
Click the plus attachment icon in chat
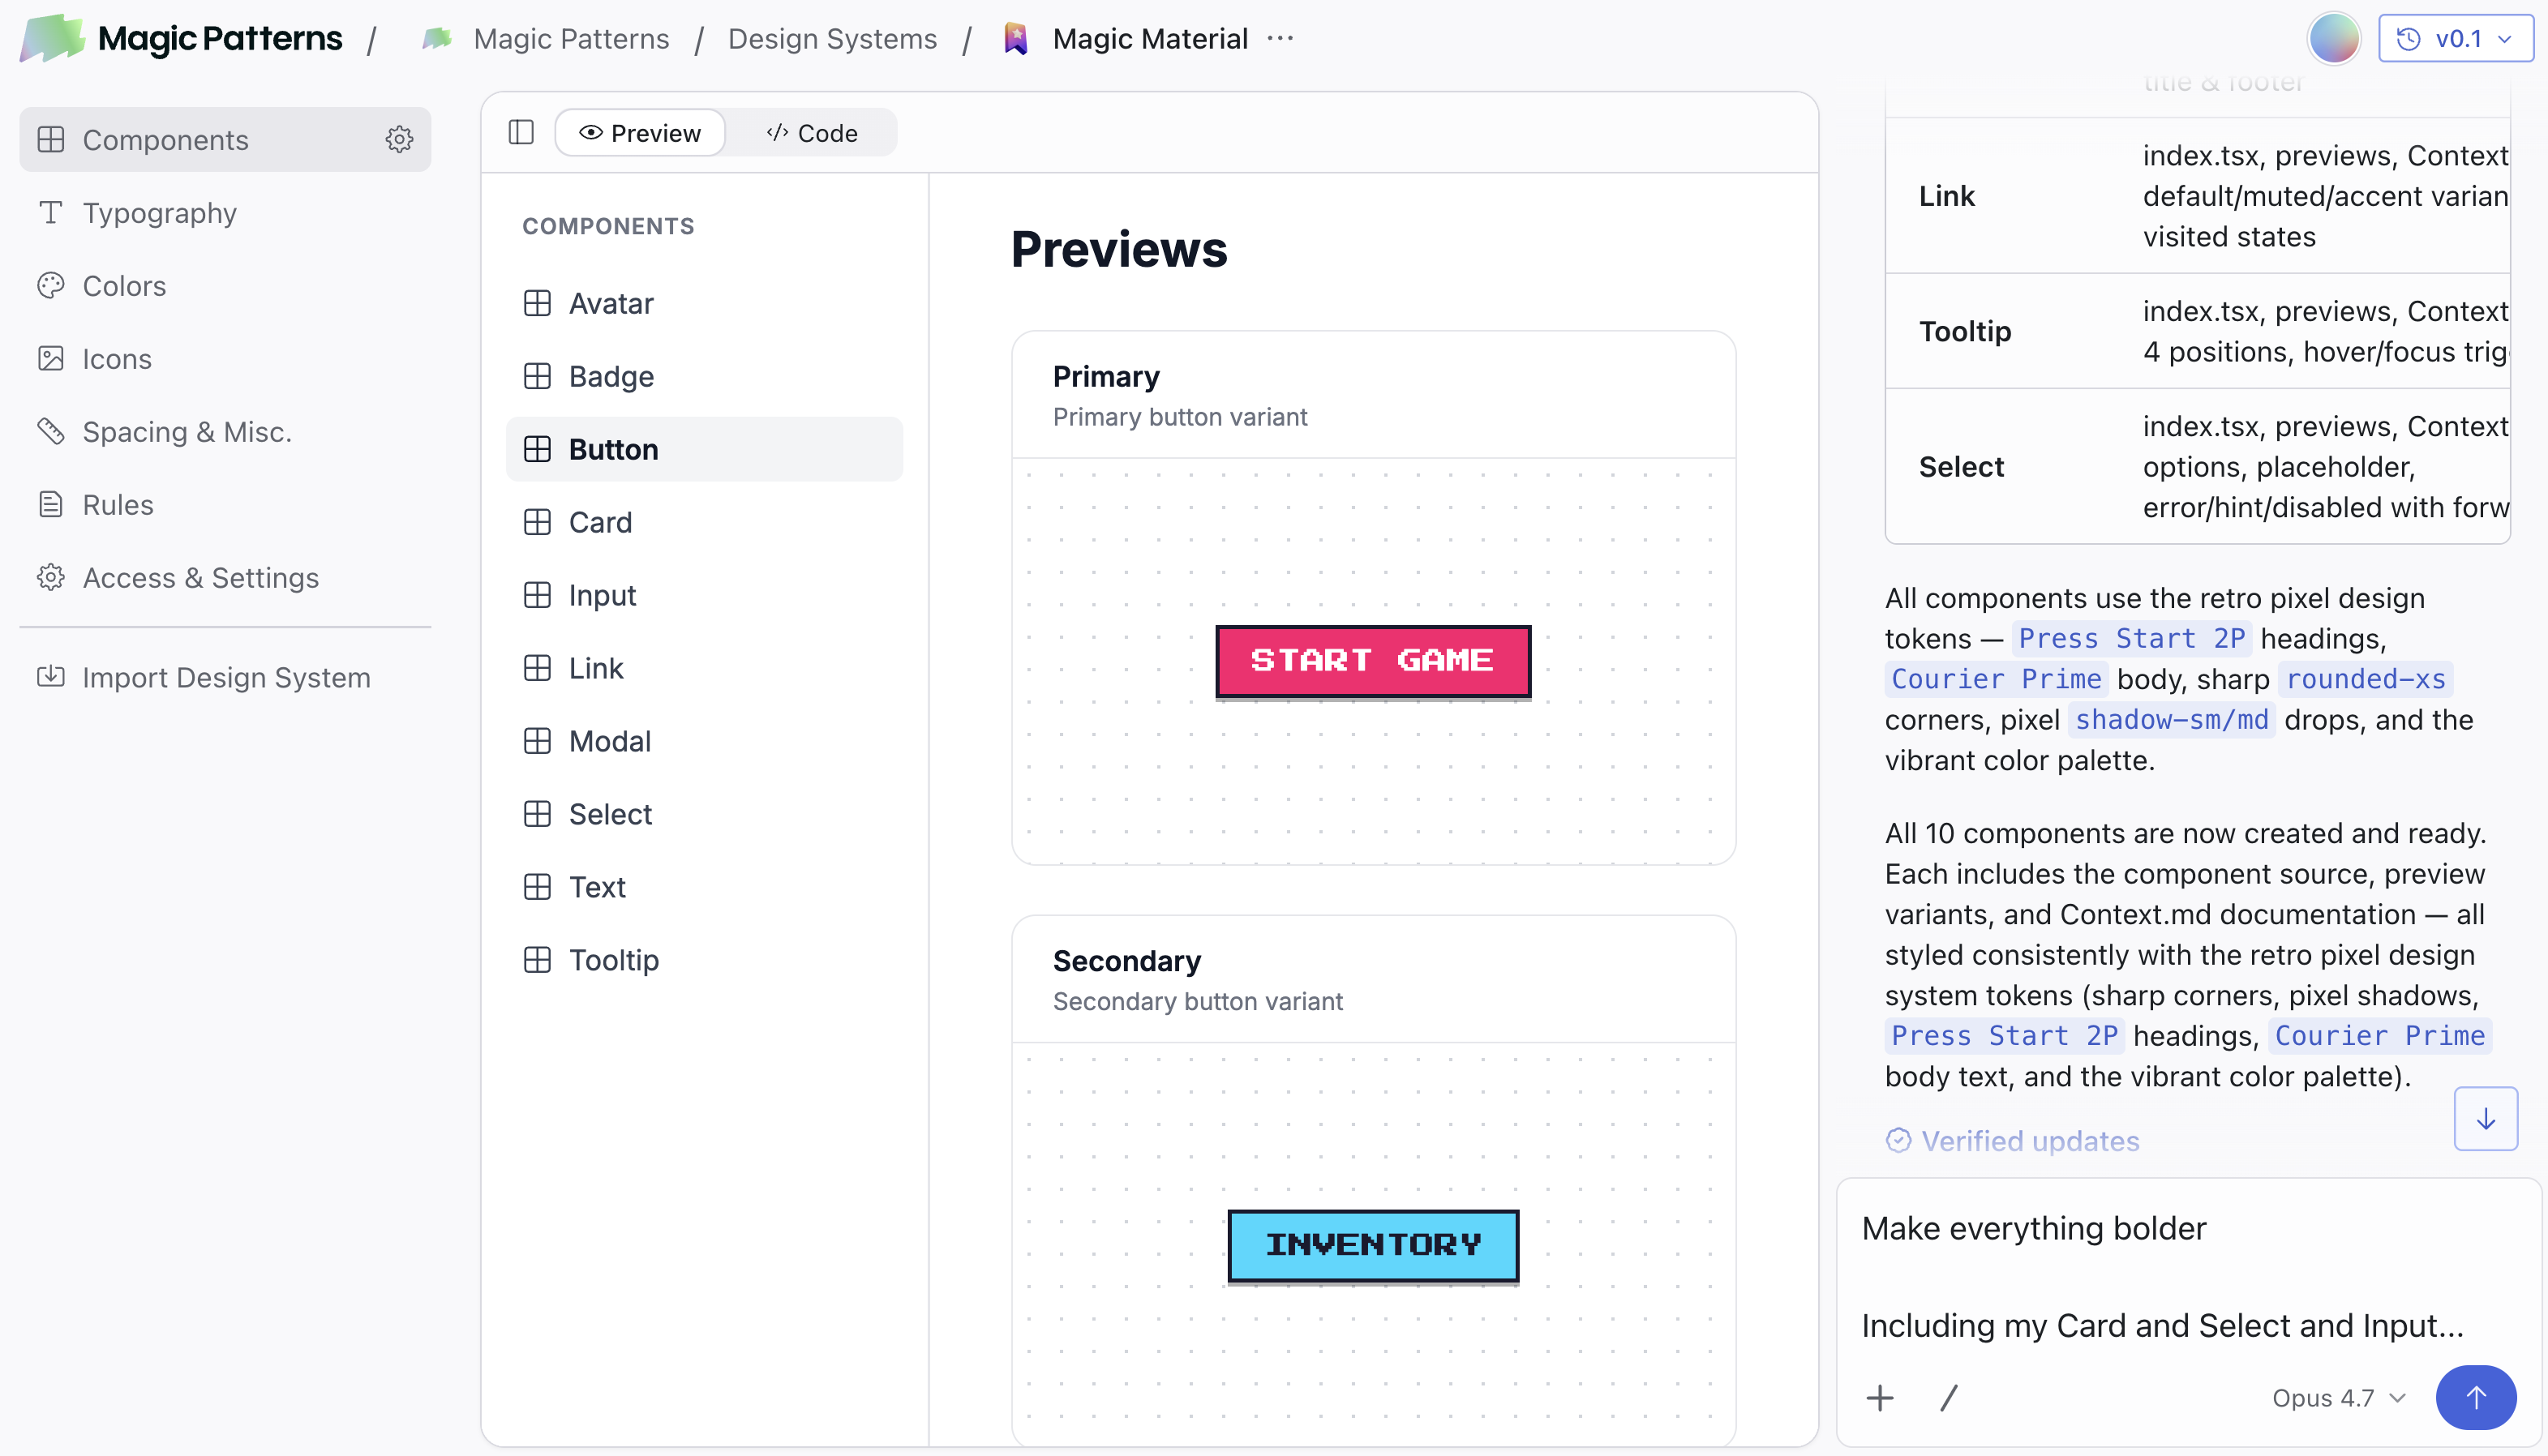(1880, 1397)
